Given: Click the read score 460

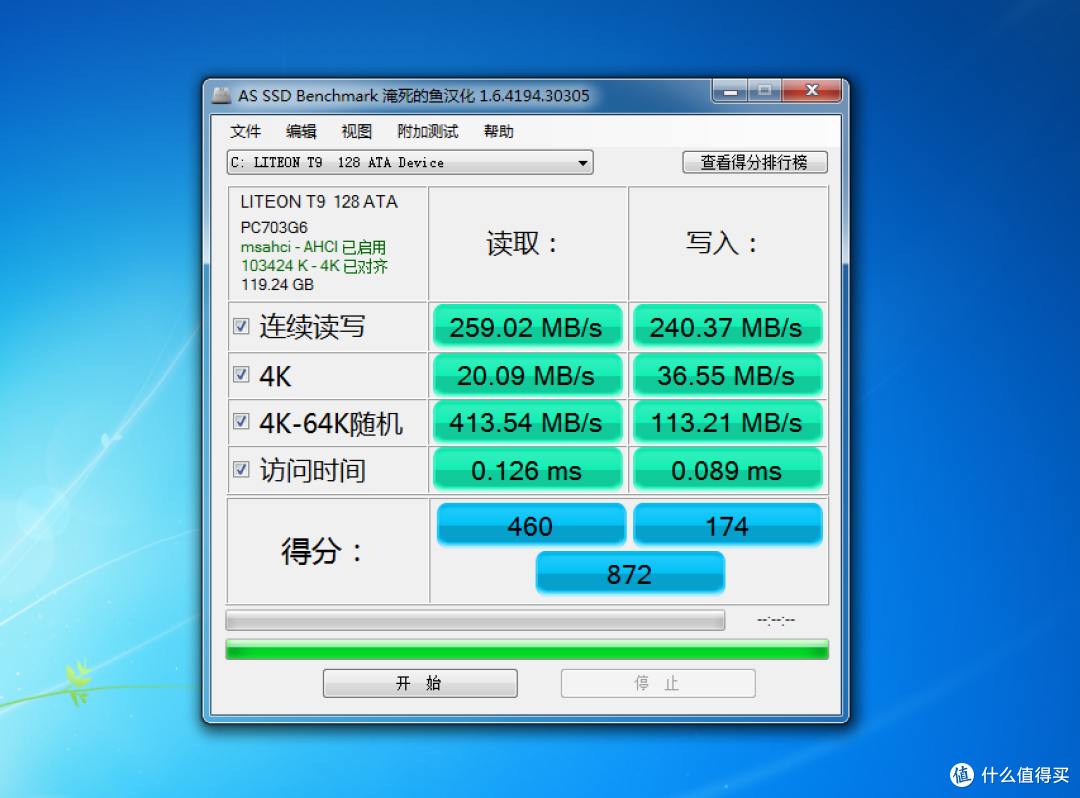Looking at the screenshot, I should click(530, 525).
